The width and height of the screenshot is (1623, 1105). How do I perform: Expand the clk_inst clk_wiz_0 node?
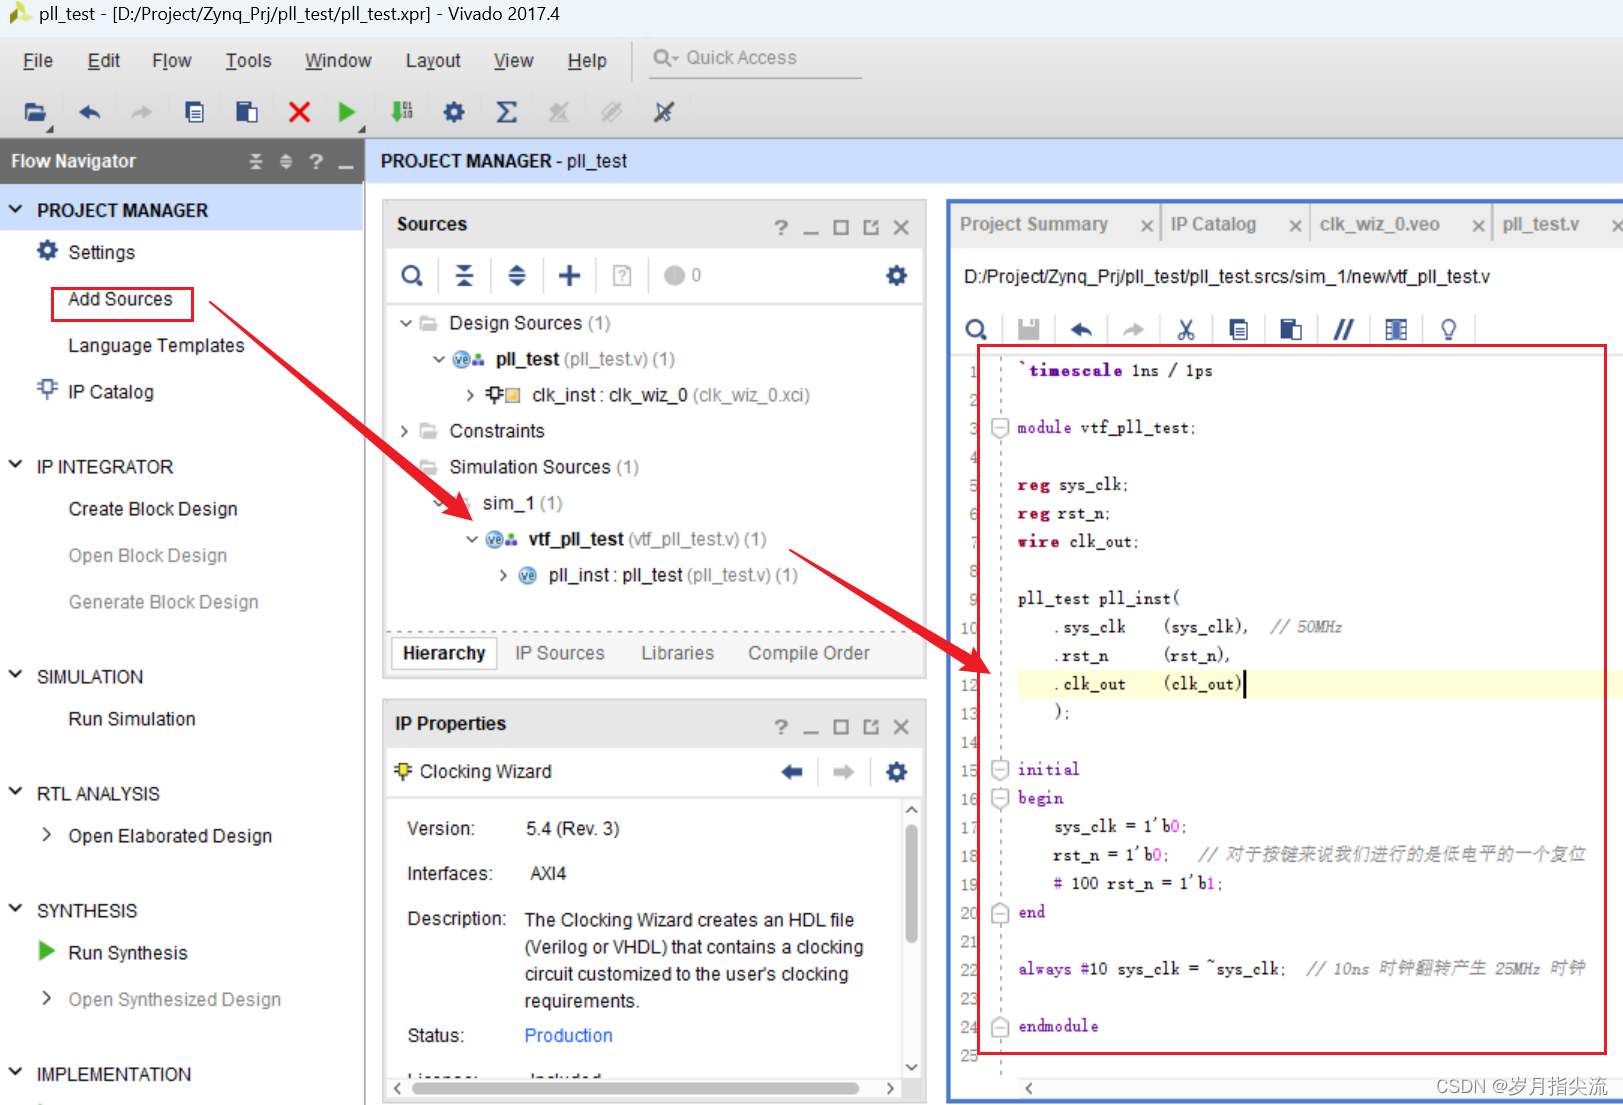point(471,395)
